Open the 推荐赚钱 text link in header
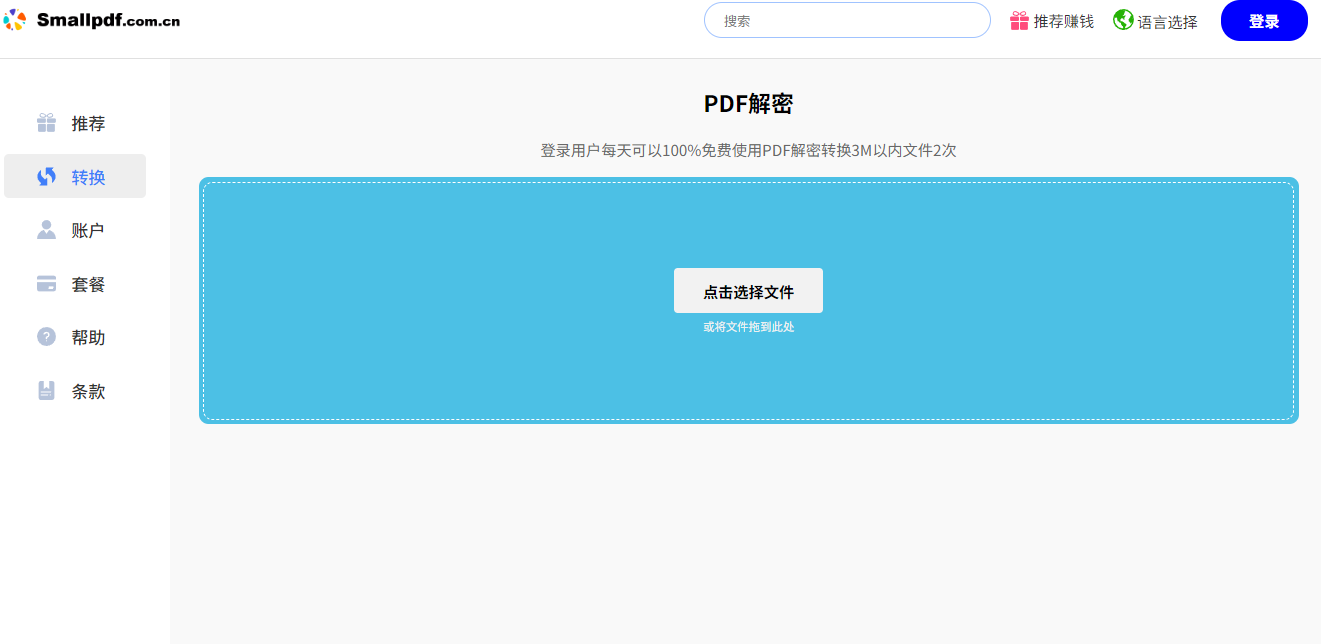This screenshot has width=1321, height=644. 1063,21
